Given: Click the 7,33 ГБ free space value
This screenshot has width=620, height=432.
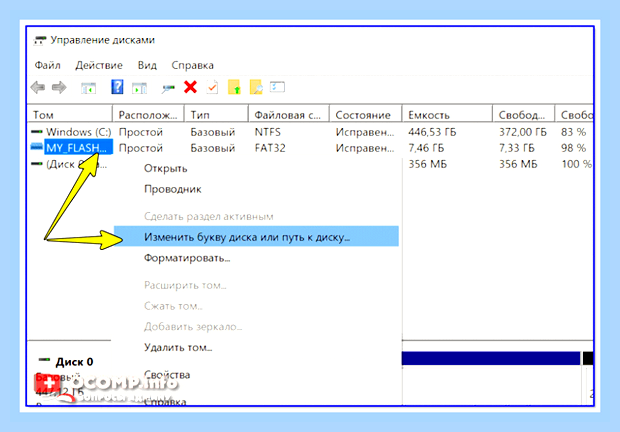Looking at the screenshot, I should (516, 148).
